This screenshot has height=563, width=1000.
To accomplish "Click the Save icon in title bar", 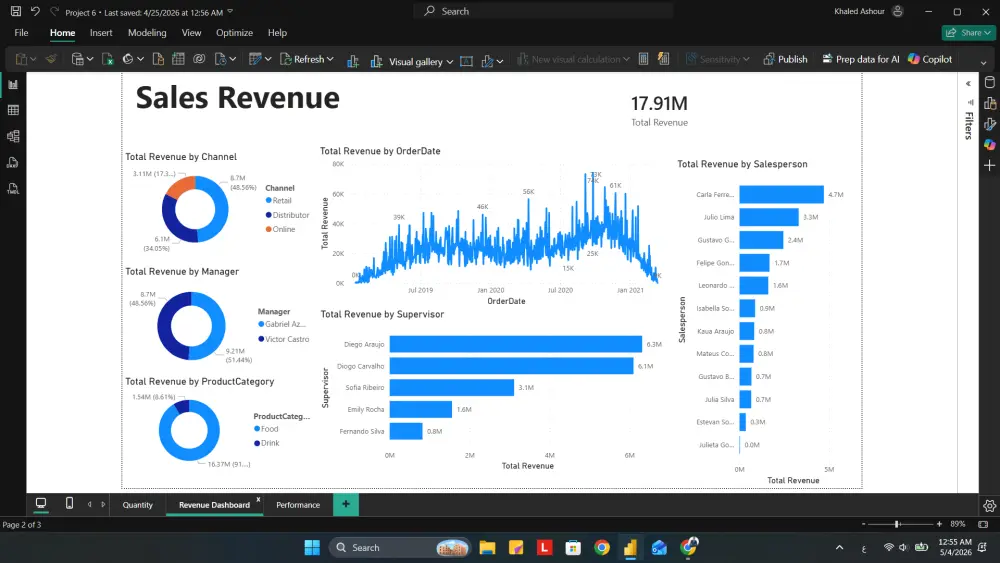I will tap(16, 11).
